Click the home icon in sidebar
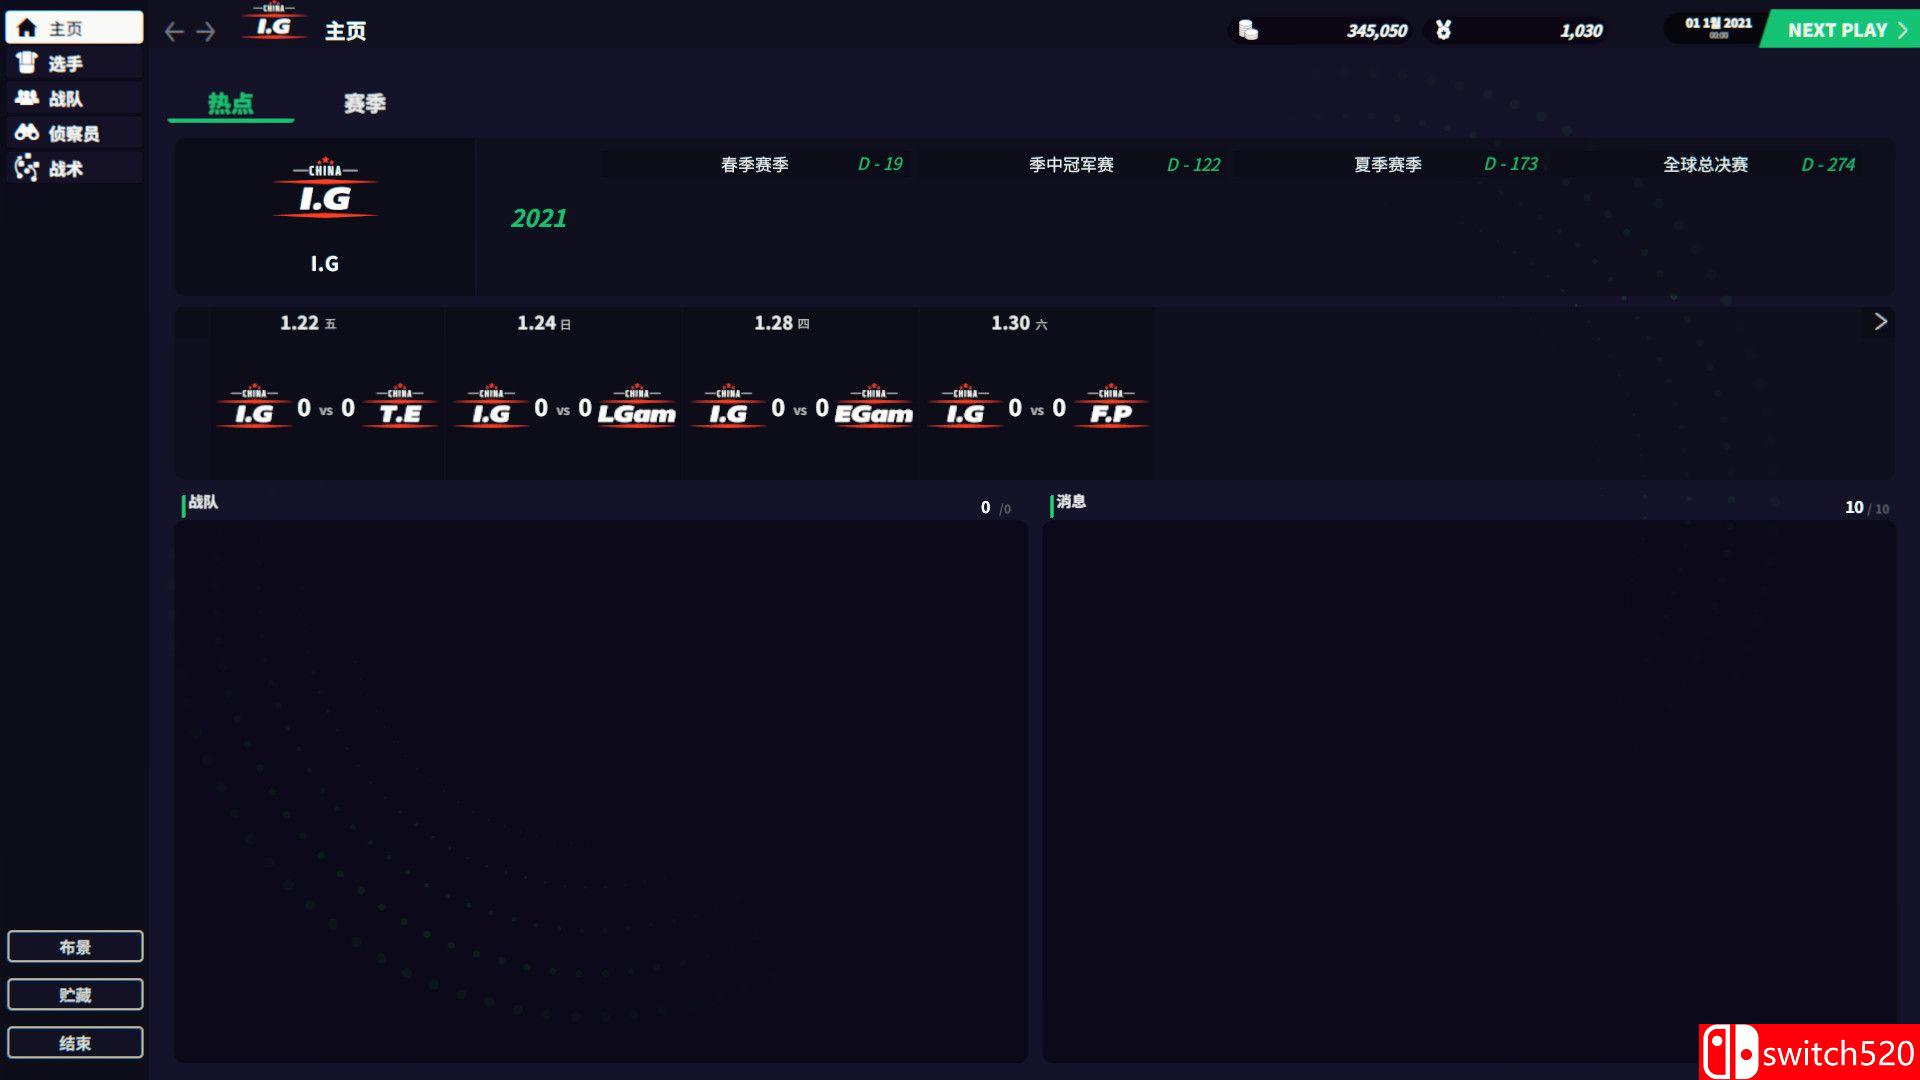The image size is (1920, 1080). click(x=27, y=28)
